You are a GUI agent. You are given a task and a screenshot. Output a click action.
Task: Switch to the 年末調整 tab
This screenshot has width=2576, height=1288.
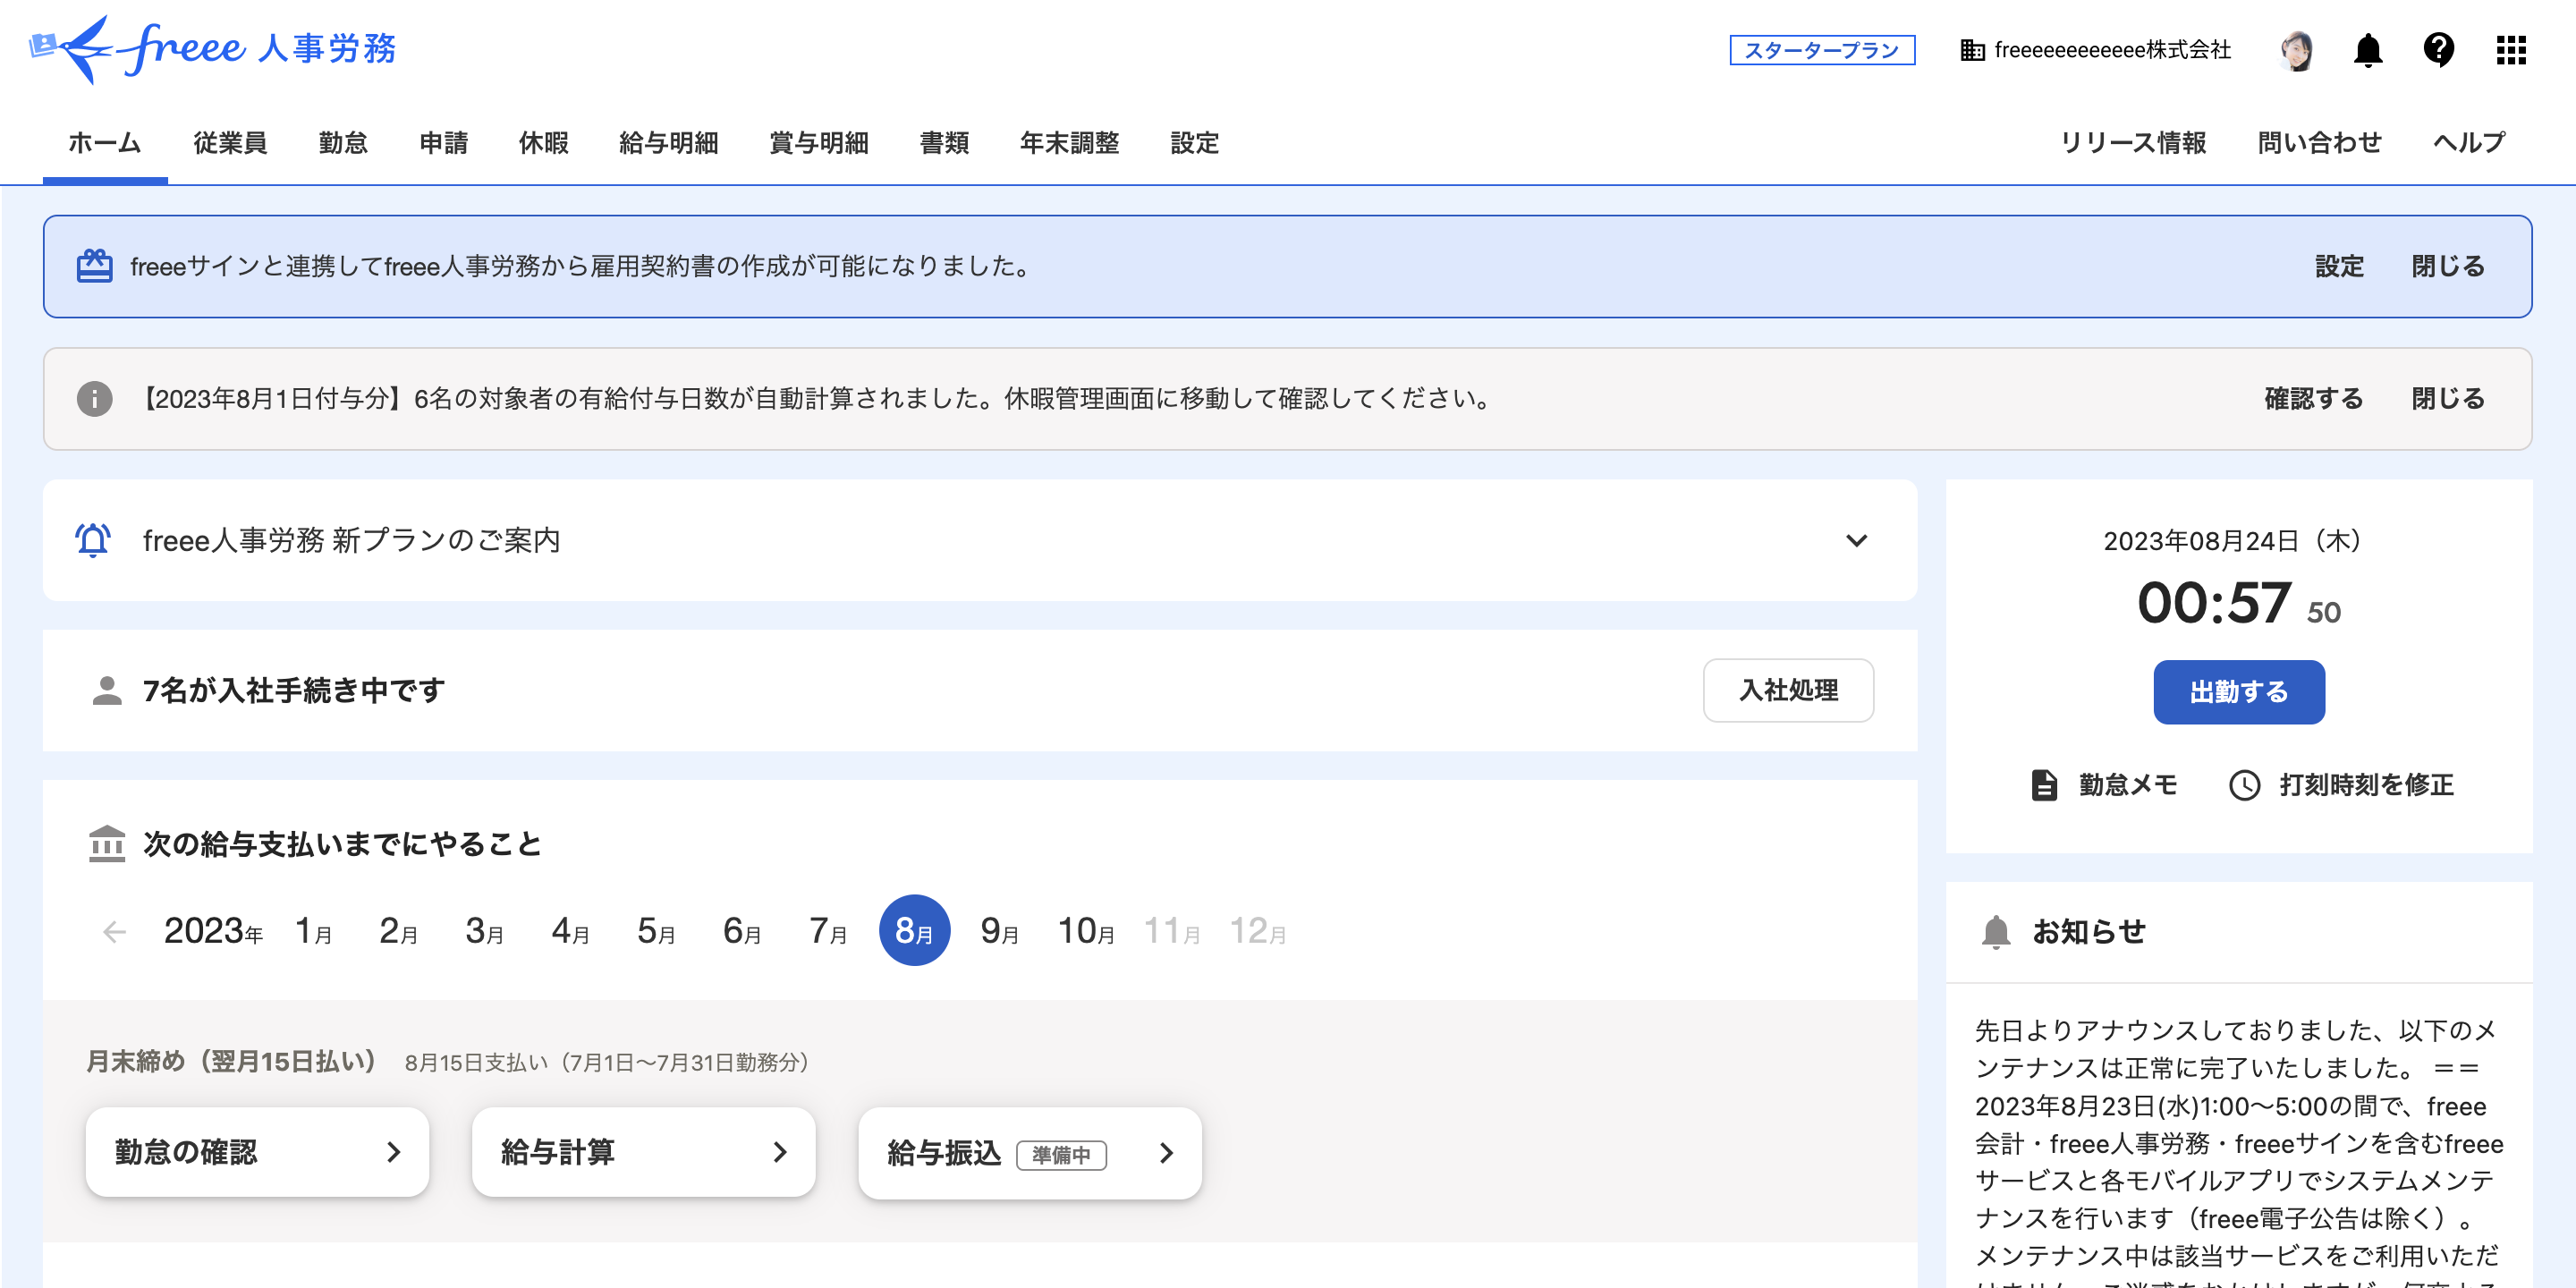point(1069,143)
